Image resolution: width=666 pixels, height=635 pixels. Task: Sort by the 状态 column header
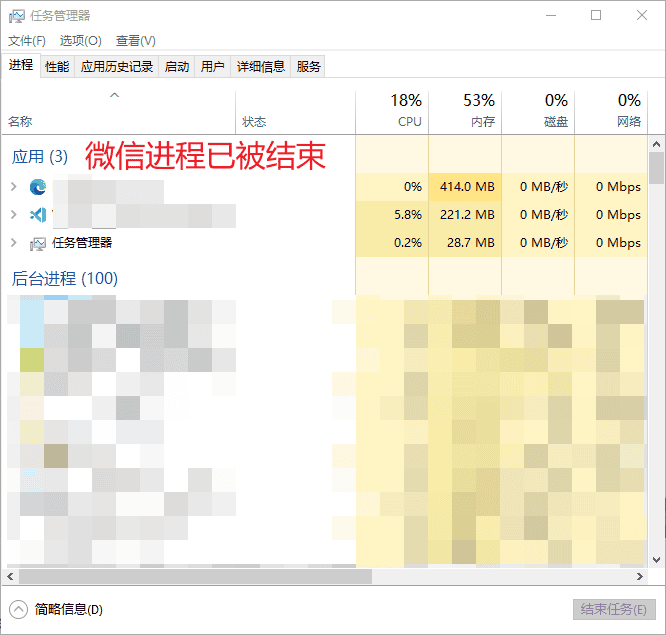click(x=295, y=113)
